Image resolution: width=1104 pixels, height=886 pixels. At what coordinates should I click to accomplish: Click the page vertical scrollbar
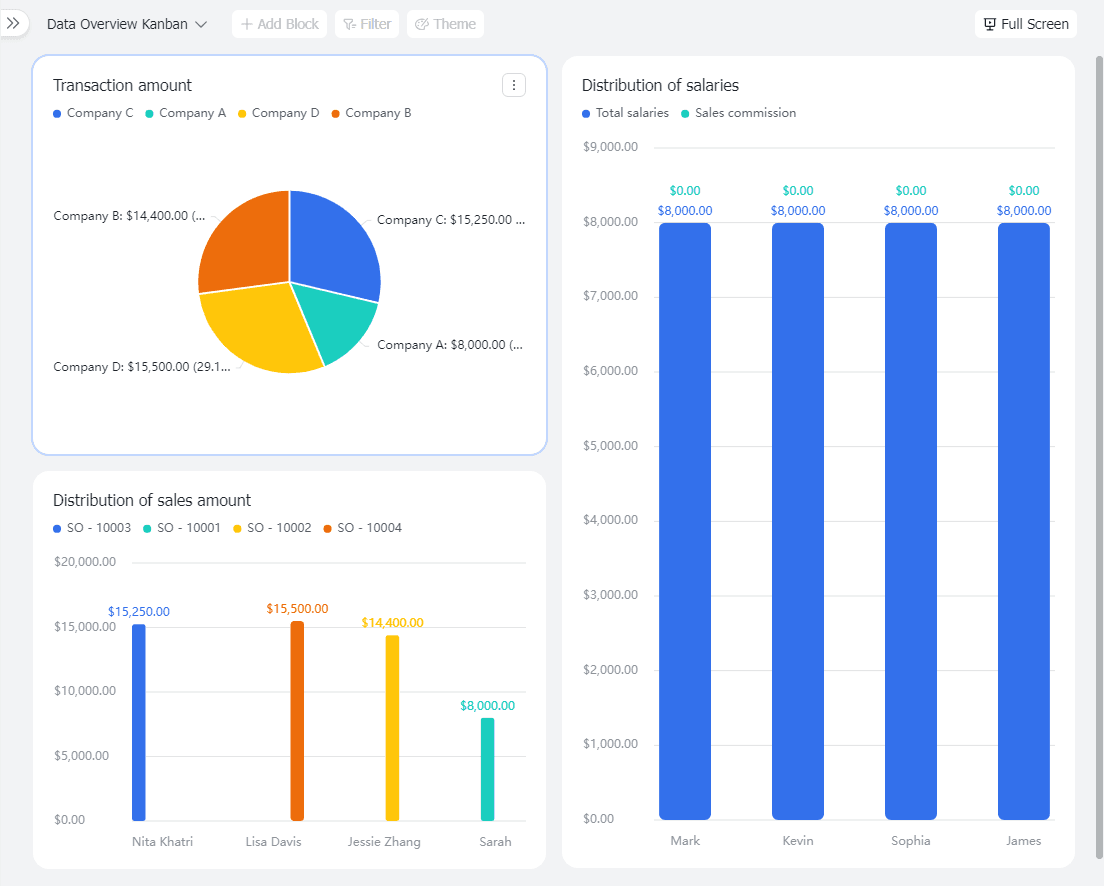coord(1099,458)
